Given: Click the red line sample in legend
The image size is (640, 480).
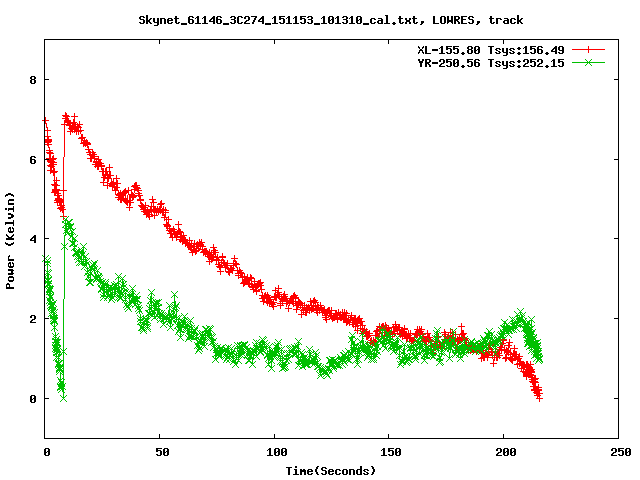Looking at the screenshot, I should (x=589, y=49).
